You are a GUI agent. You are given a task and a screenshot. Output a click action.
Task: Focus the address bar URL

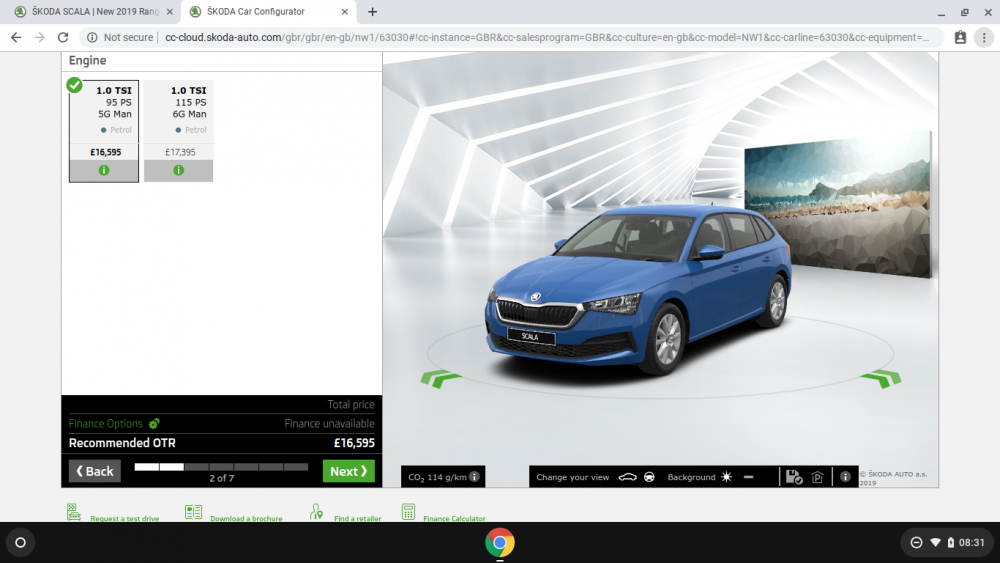547,38
